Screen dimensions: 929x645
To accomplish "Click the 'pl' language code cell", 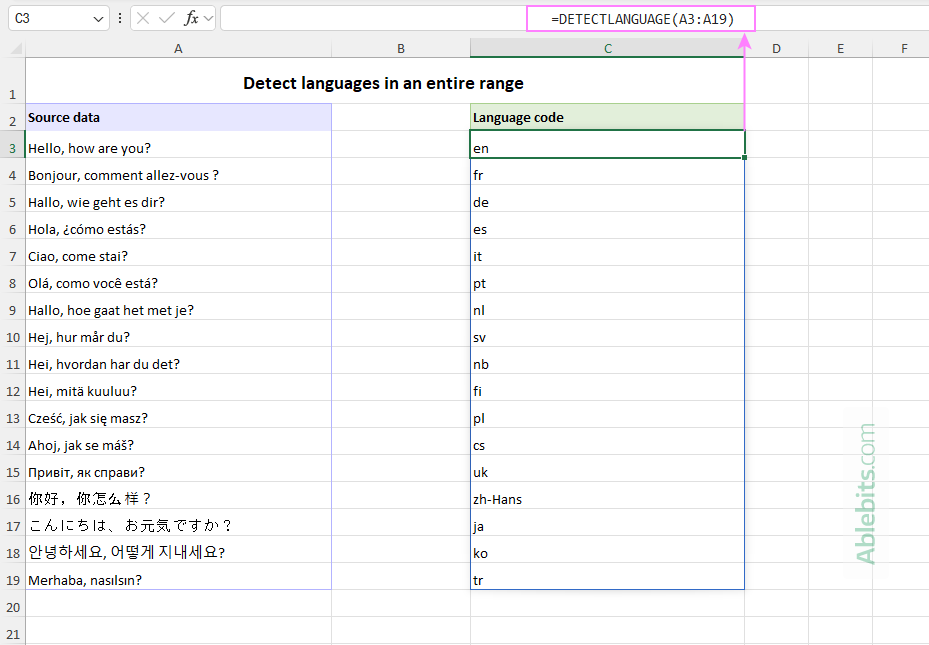I will [607, 415].
